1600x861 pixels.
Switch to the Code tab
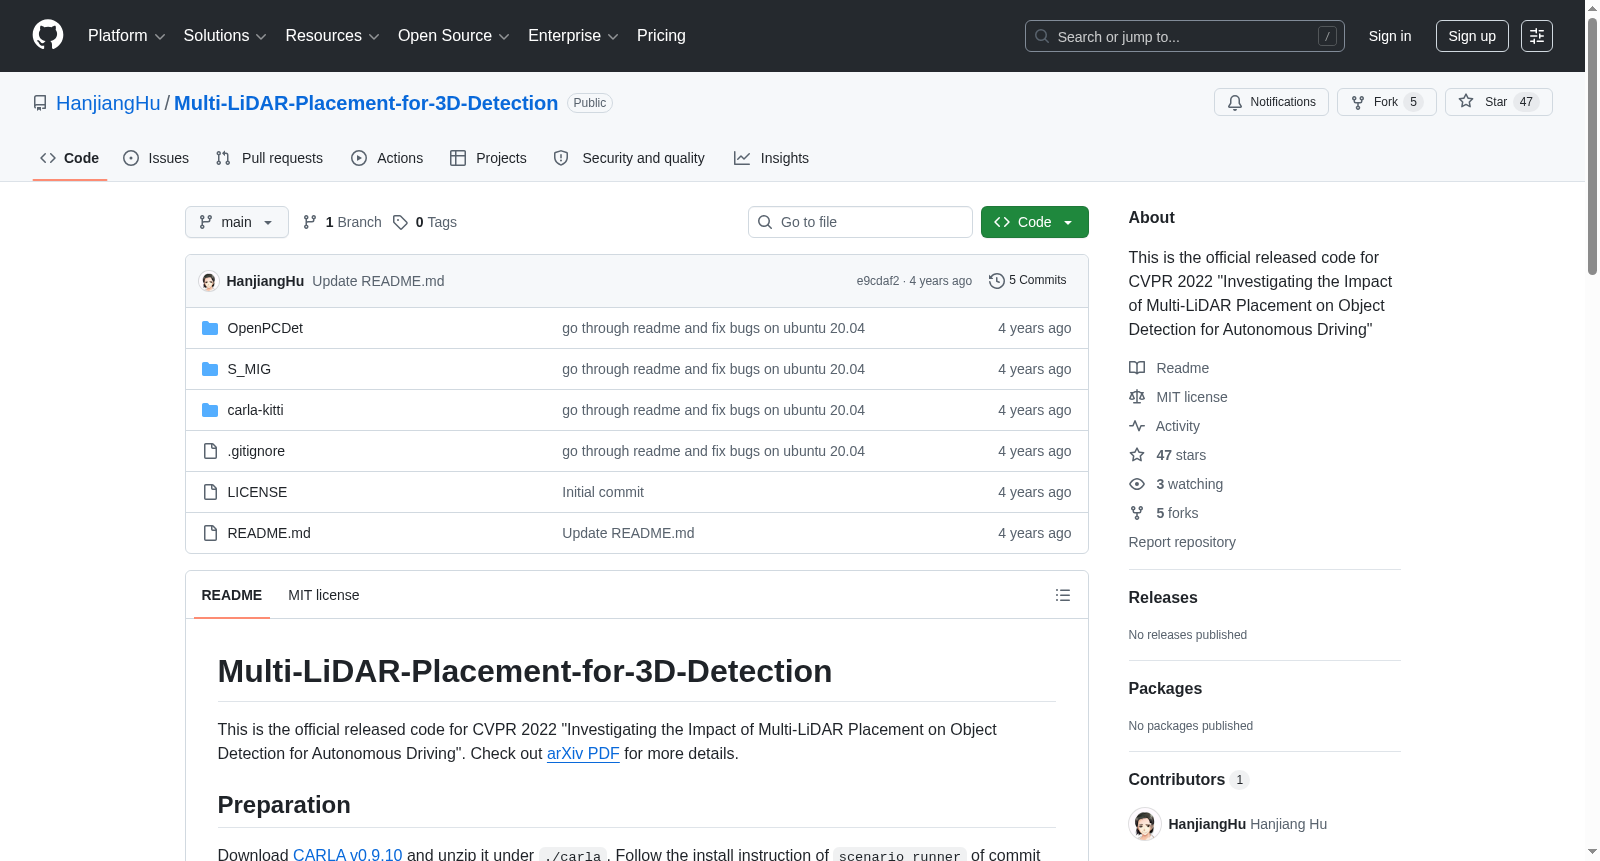(70, 158)
